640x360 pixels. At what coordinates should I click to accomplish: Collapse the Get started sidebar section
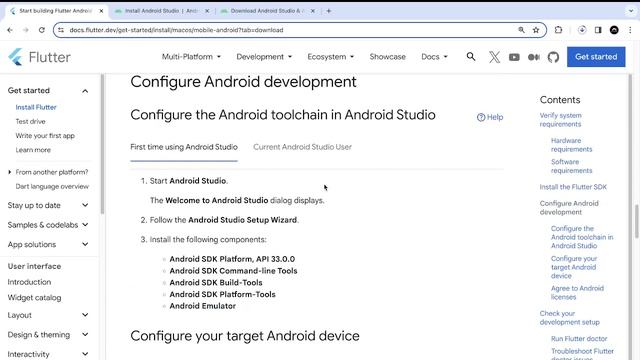(x=85, y=91)
